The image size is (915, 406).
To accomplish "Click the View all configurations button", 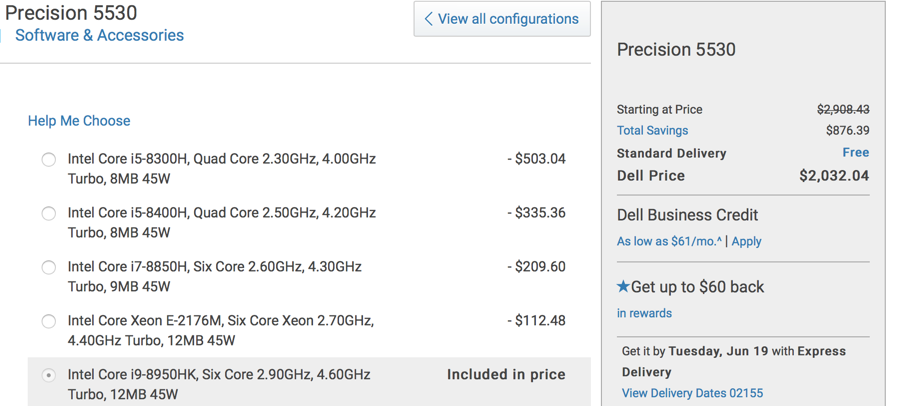I will click(x=502, y=19).
